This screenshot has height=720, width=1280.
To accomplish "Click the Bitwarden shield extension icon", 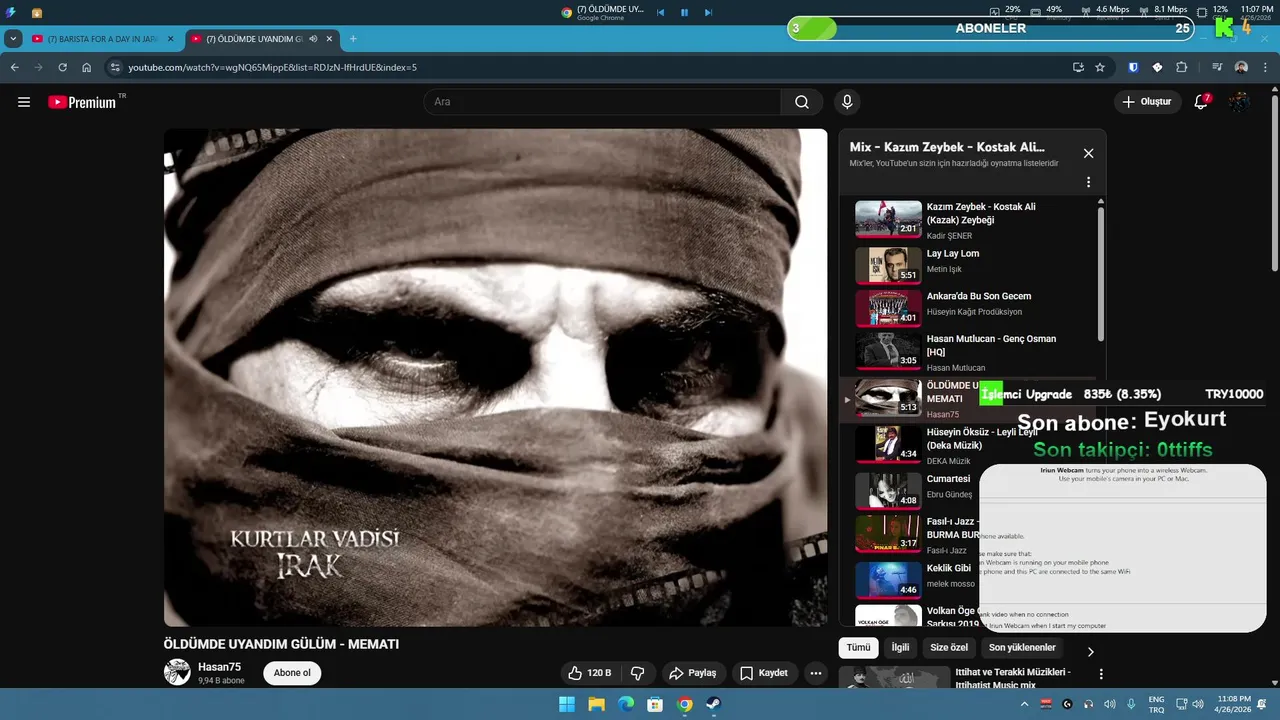I will pyautogui.click(x=1133, y=67).
